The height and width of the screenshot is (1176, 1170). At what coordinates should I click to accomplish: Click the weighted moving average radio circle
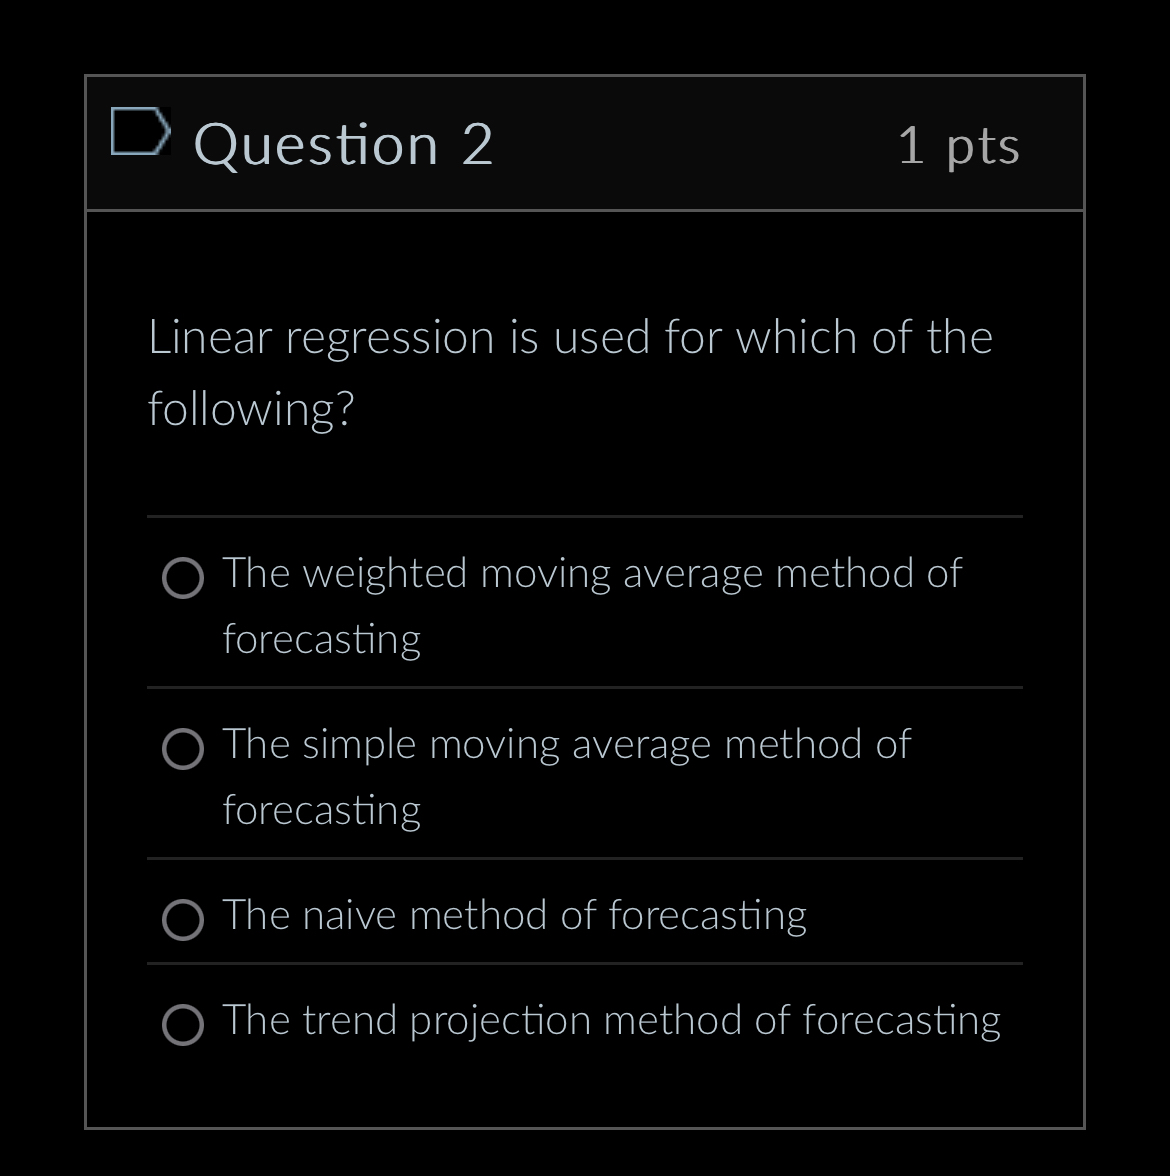coord(183,578)
